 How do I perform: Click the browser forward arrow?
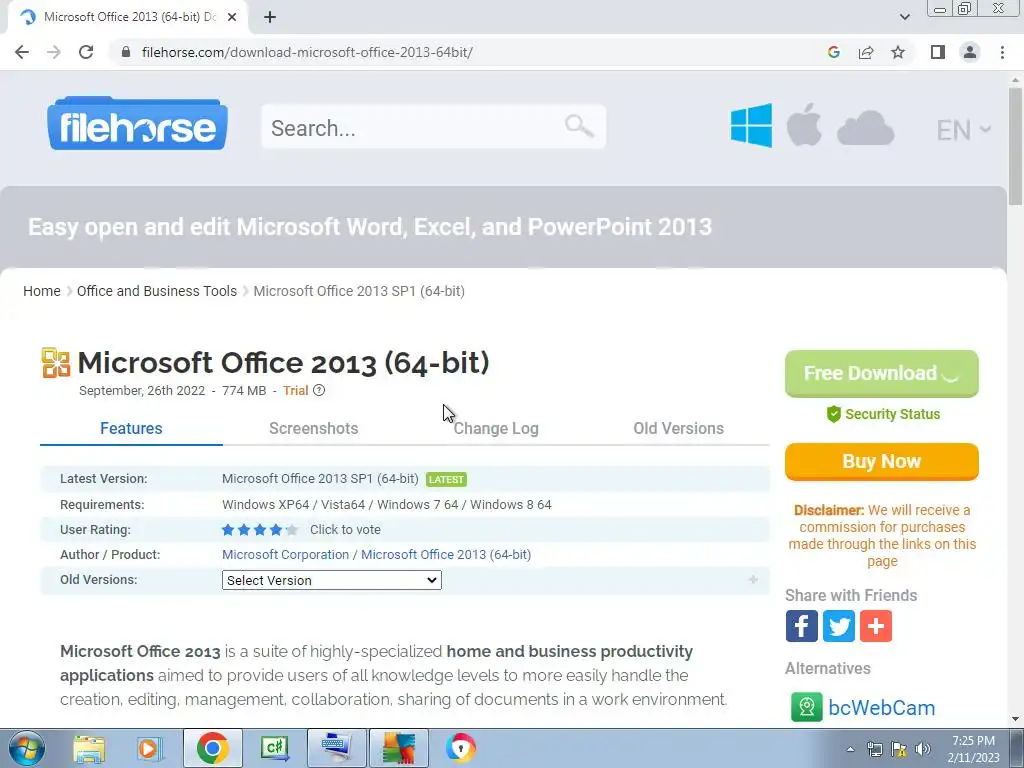(54, 52)
